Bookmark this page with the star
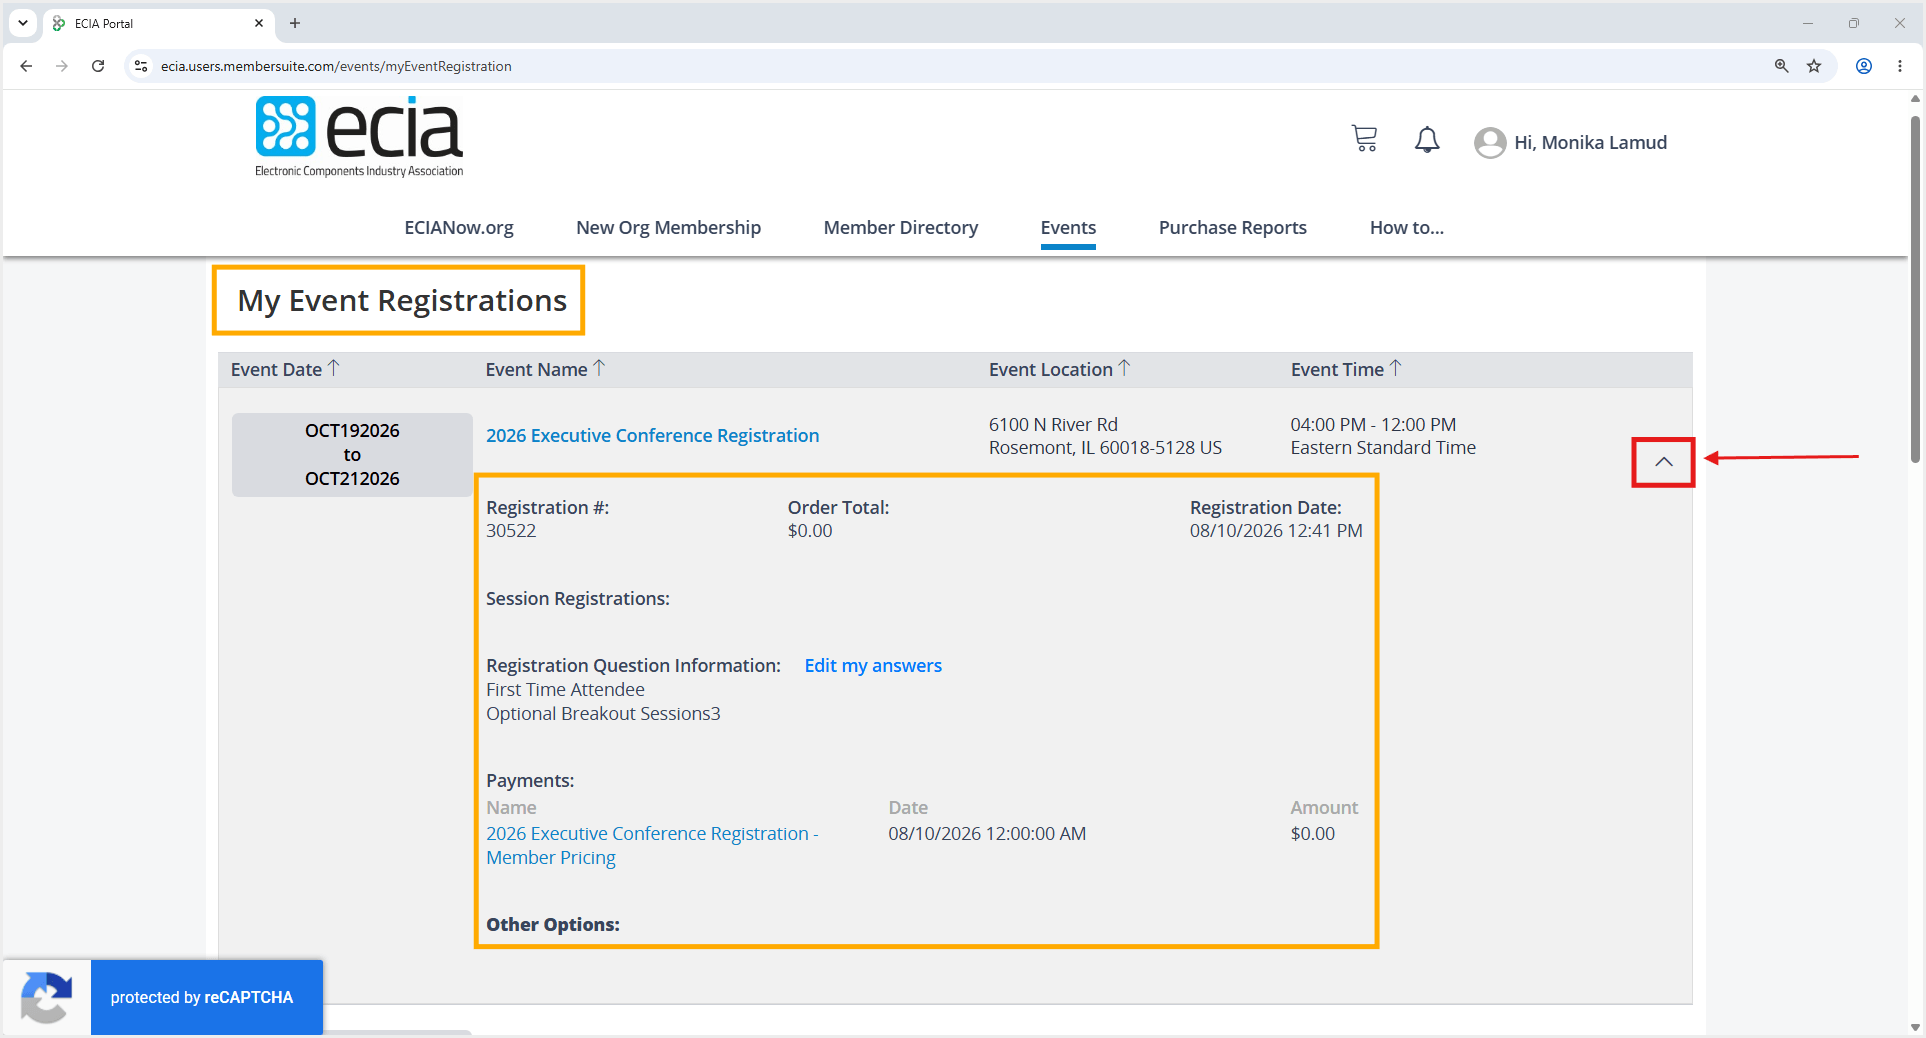Image resolution: width=1926 pixels, height=1038 pixels. pos(1814,66)
